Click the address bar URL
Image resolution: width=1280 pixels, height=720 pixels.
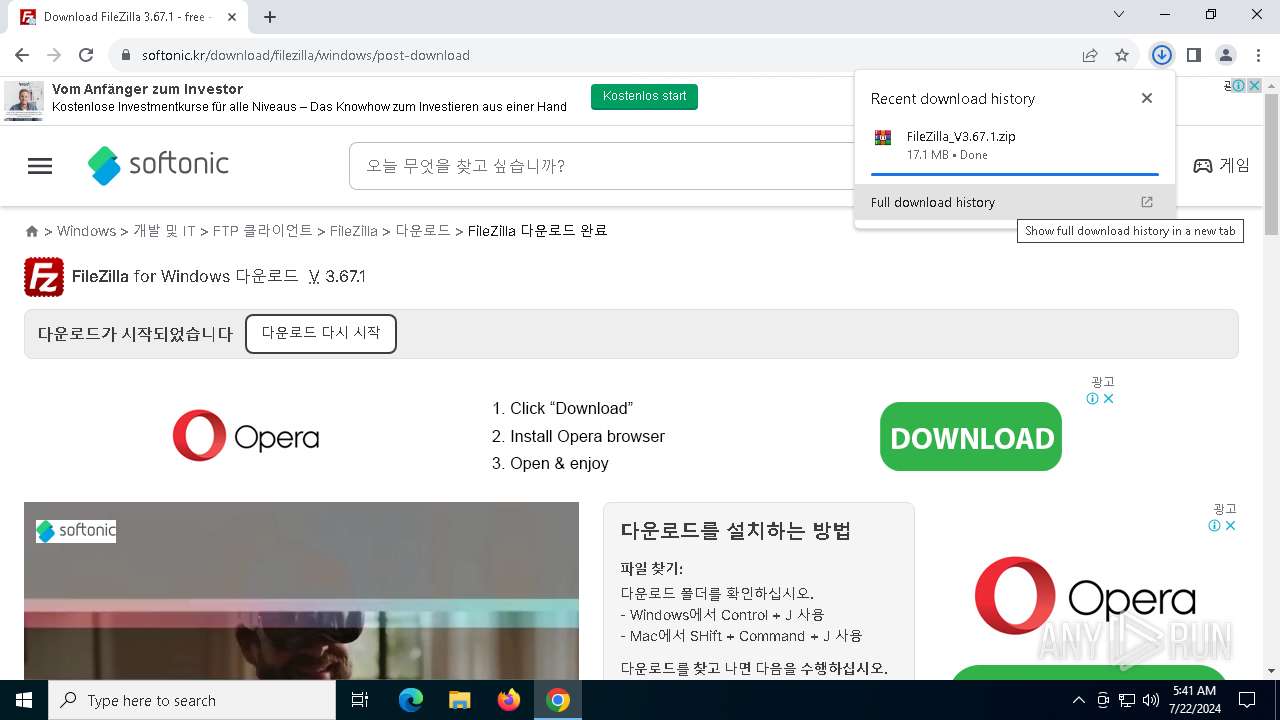tap(306, 55)
